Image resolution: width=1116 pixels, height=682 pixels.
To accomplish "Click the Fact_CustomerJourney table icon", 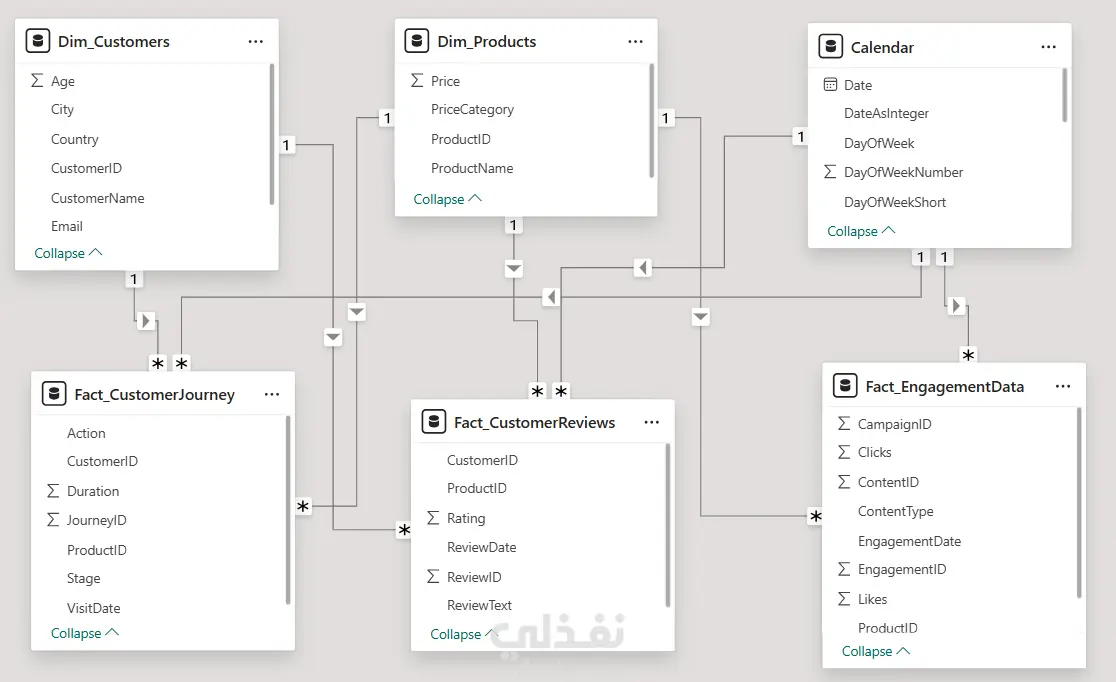I will (54, 394).
